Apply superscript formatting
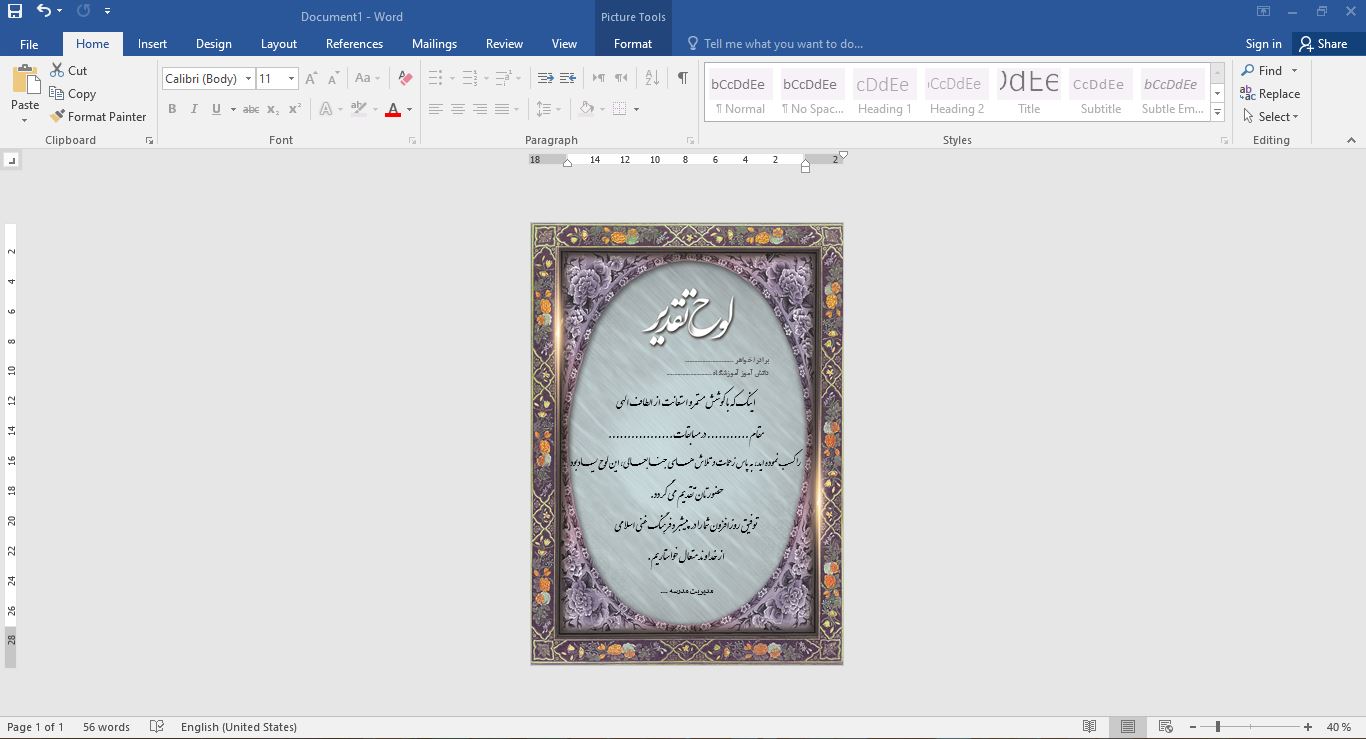 tap(294, 109)
